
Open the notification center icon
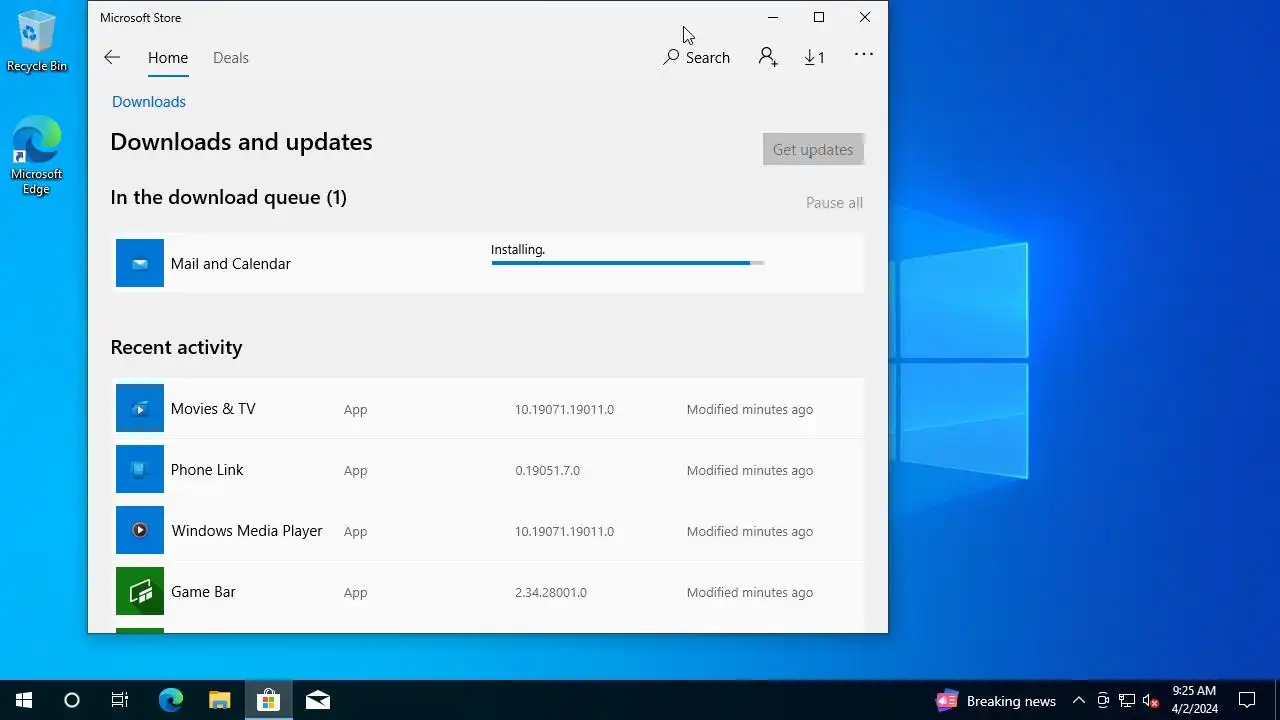click(1247, 700)
